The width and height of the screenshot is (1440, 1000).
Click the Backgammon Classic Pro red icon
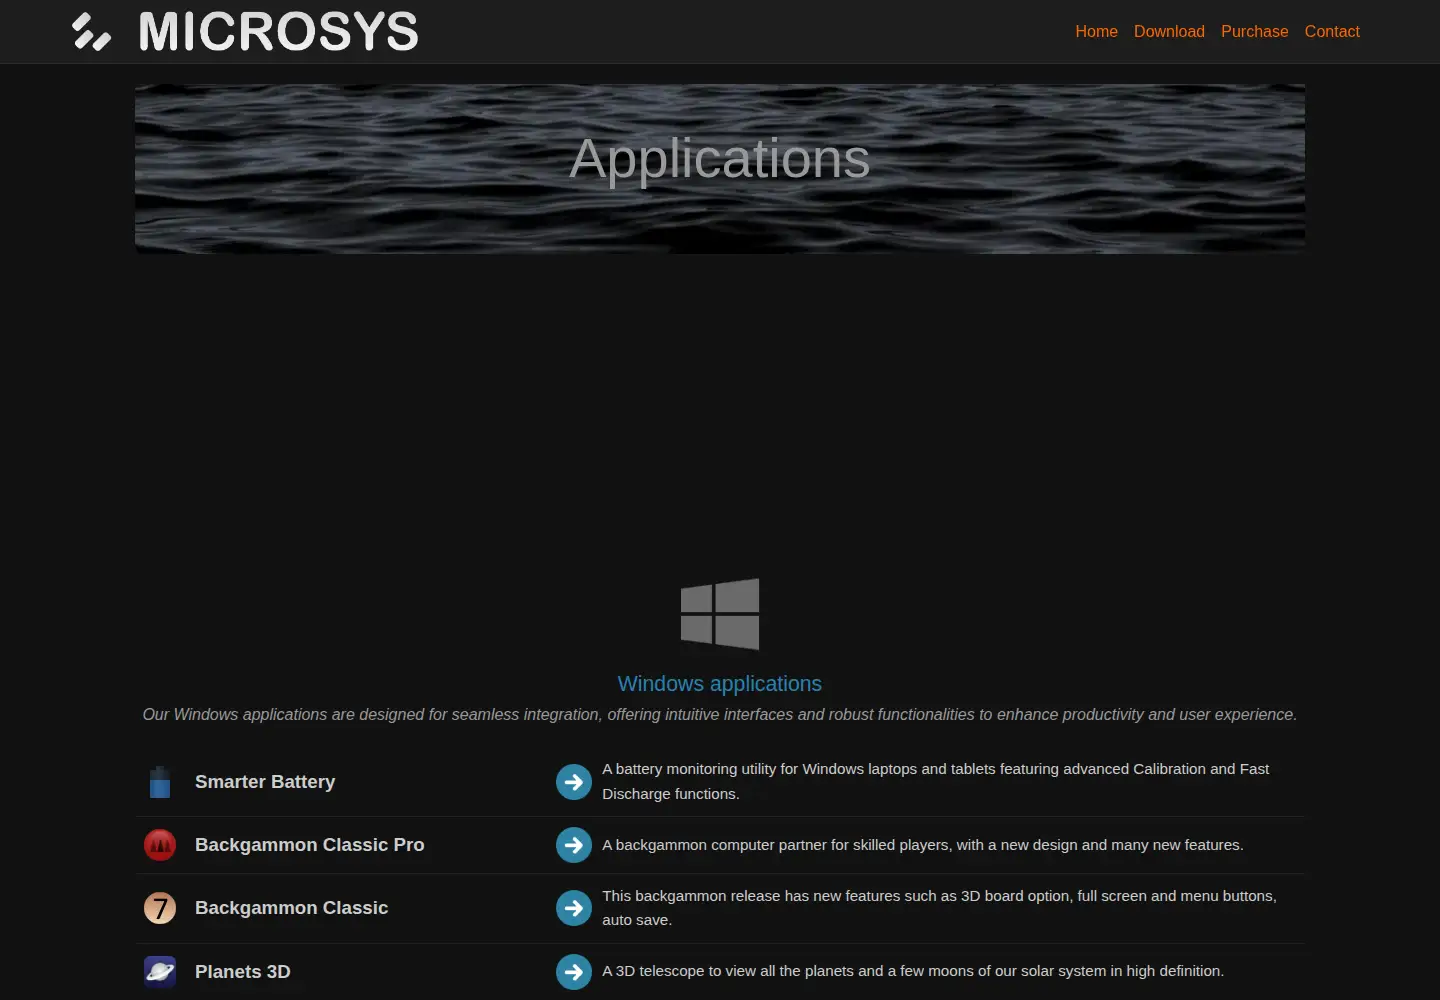pos(160,845)
